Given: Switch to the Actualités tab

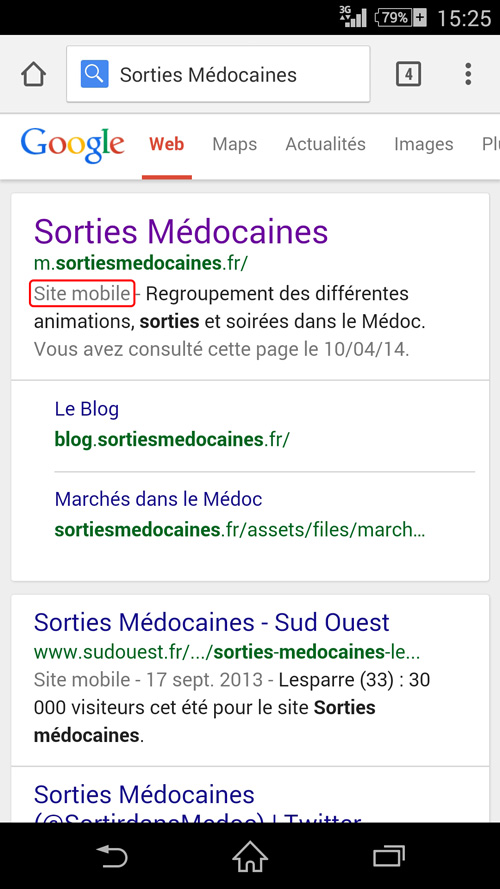Looking at the screenshot, I should pyautogui.click(x=325, y=144).
